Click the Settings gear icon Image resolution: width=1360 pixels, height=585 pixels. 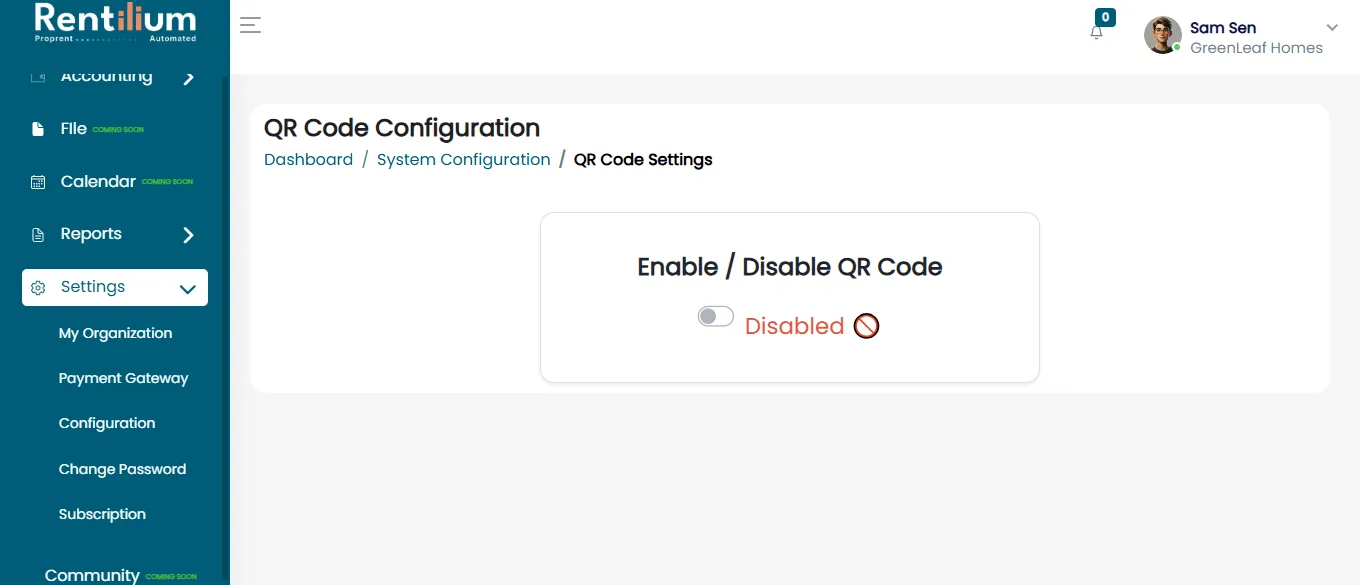click(x=38, y=288)
